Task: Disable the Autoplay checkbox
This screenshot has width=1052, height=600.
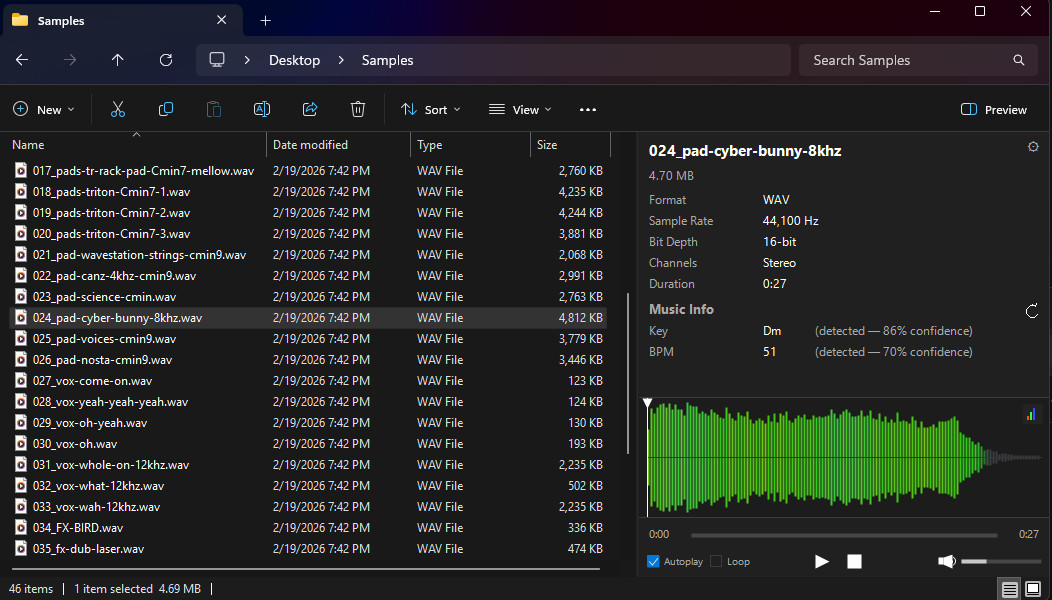Action: coord(654,562)
